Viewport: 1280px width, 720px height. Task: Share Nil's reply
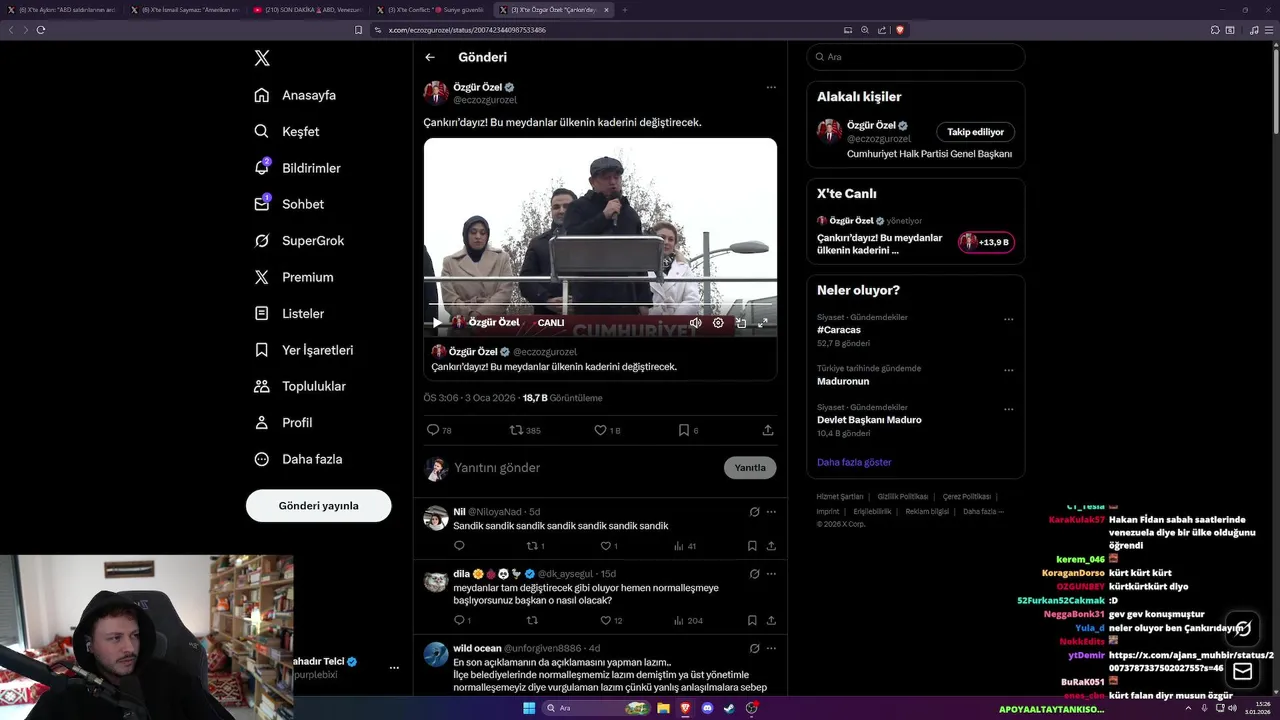[771, 546]
